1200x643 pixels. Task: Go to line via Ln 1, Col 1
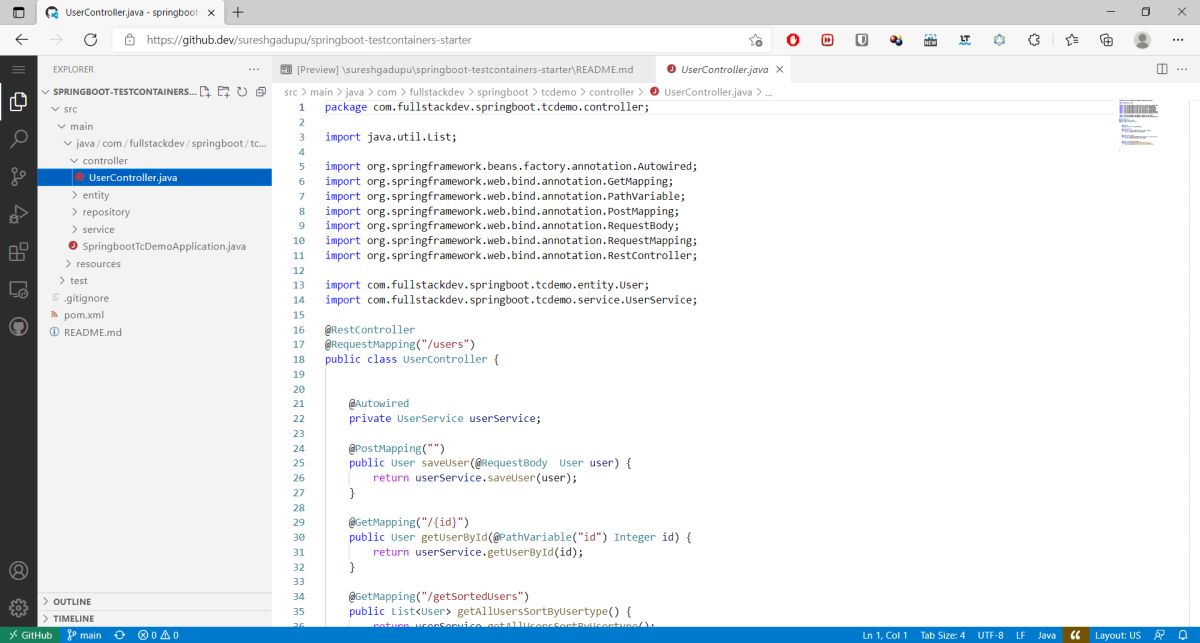[884, 635]
